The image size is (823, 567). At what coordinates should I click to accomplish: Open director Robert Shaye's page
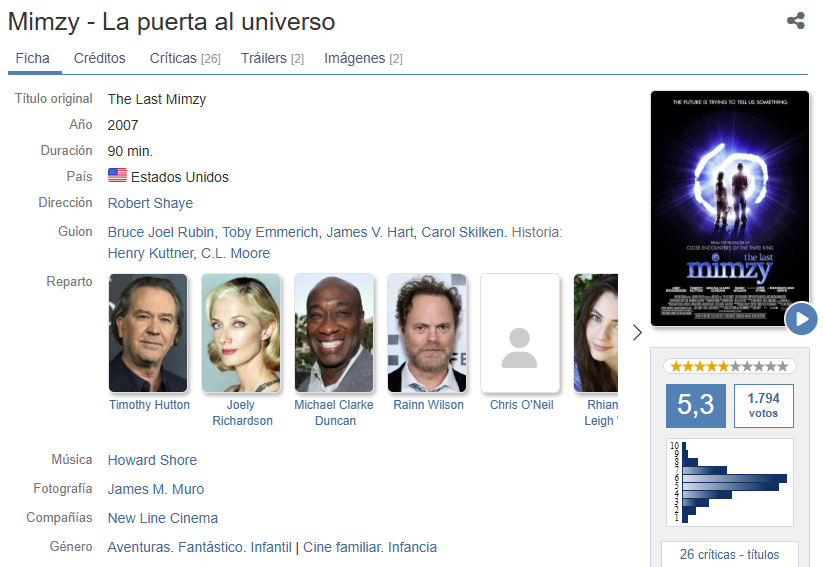tap(150, 203)
